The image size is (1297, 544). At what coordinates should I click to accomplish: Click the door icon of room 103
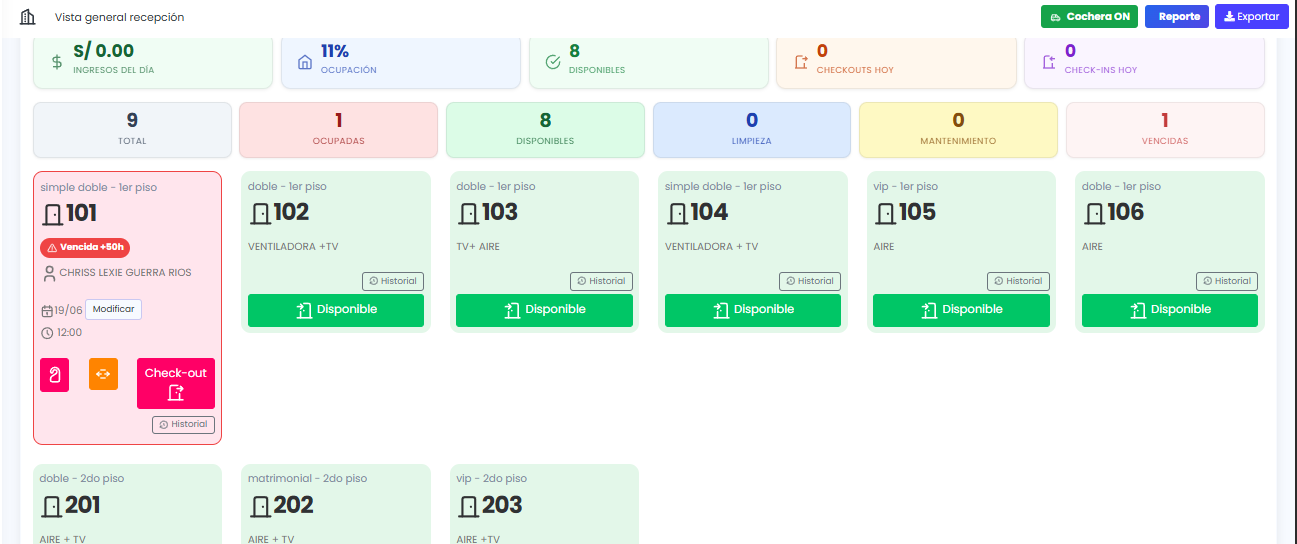pos(469,213)
